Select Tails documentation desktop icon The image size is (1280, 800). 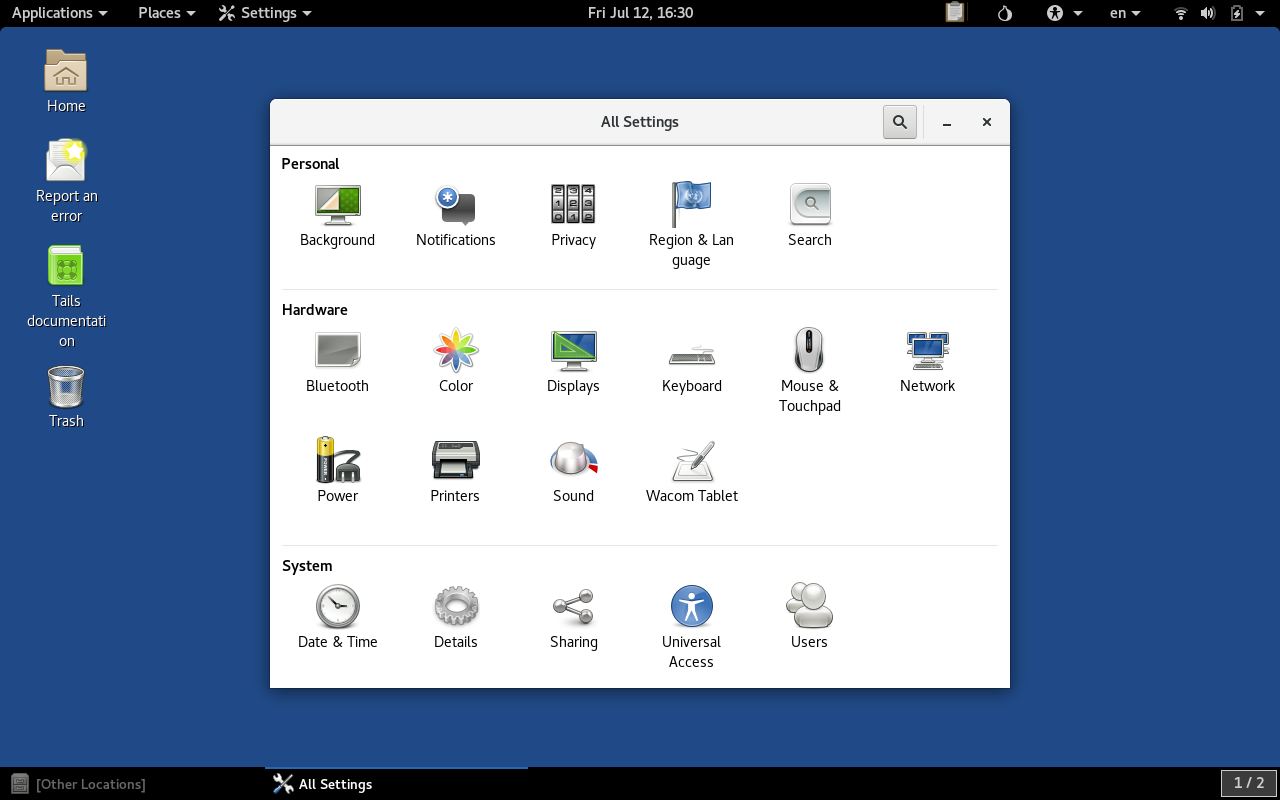[66, 296]
